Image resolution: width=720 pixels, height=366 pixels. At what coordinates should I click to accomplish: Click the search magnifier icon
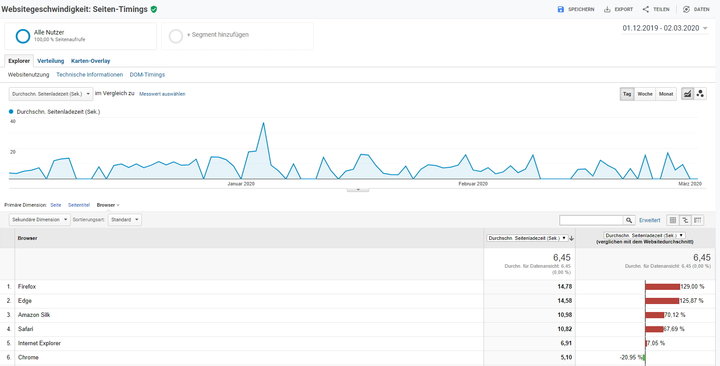coord(629,220)
